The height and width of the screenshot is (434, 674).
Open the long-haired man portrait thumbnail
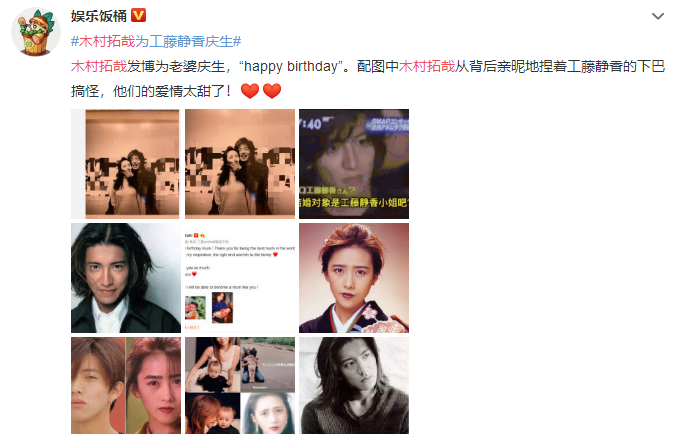point(126,278)
